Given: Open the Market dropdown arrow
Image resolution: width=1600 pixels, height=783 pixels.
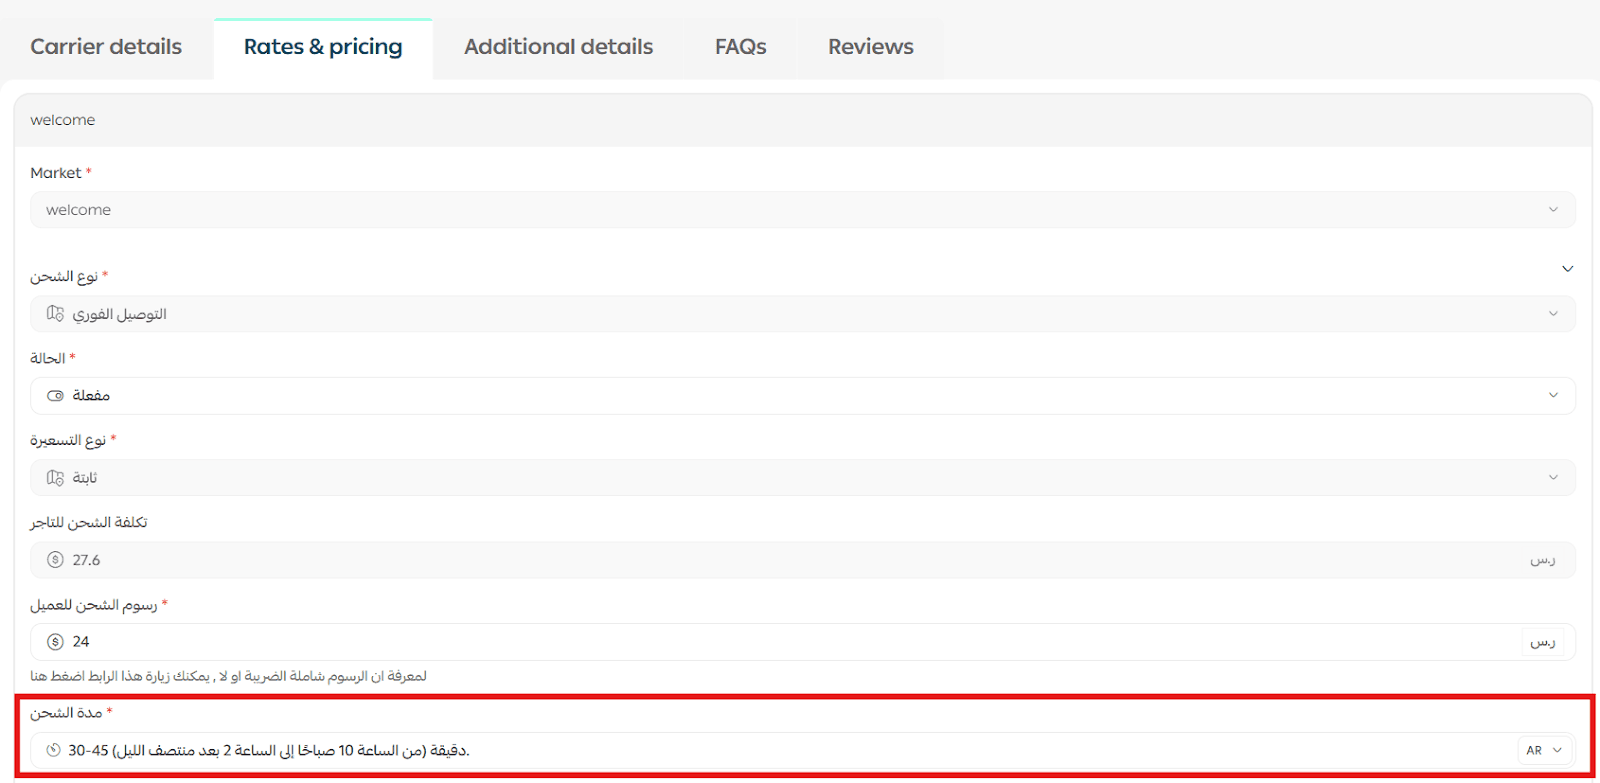Looking at the screenshot, I should pos(1553,210).
